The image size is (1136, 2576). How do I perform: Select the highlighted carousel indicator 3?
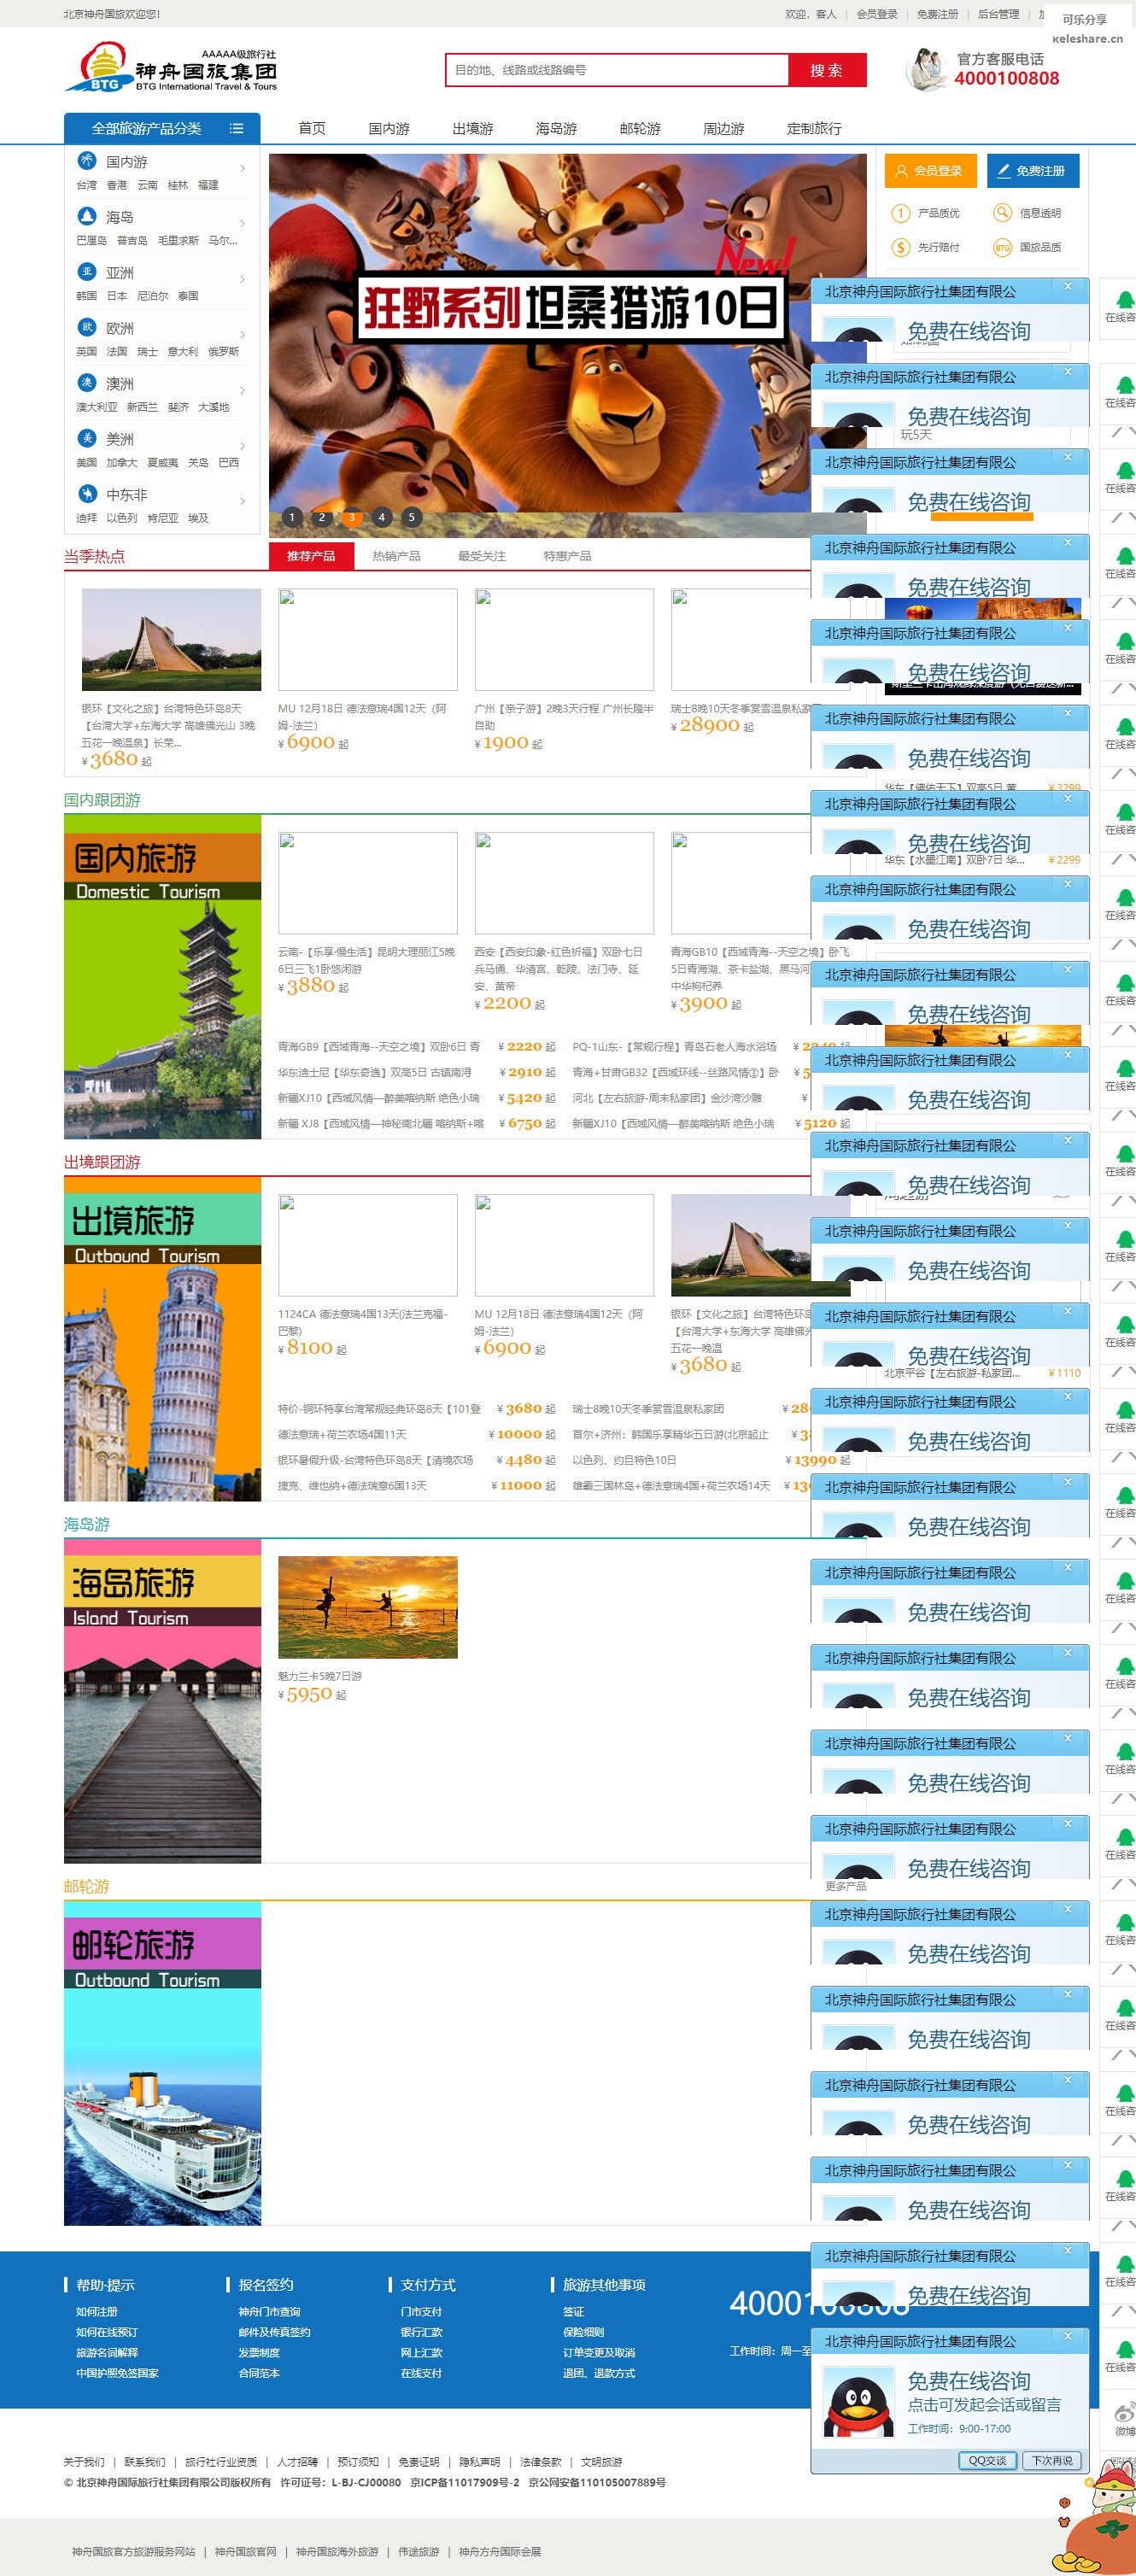(351, 517)
